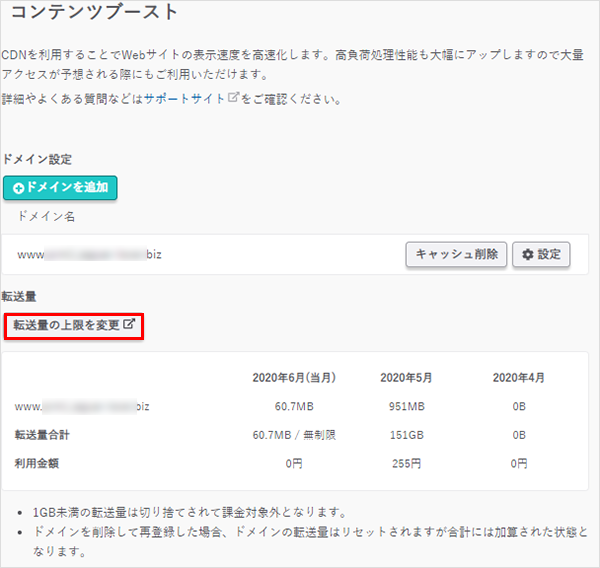Click the 利用金額 row label

pos(37,463)
